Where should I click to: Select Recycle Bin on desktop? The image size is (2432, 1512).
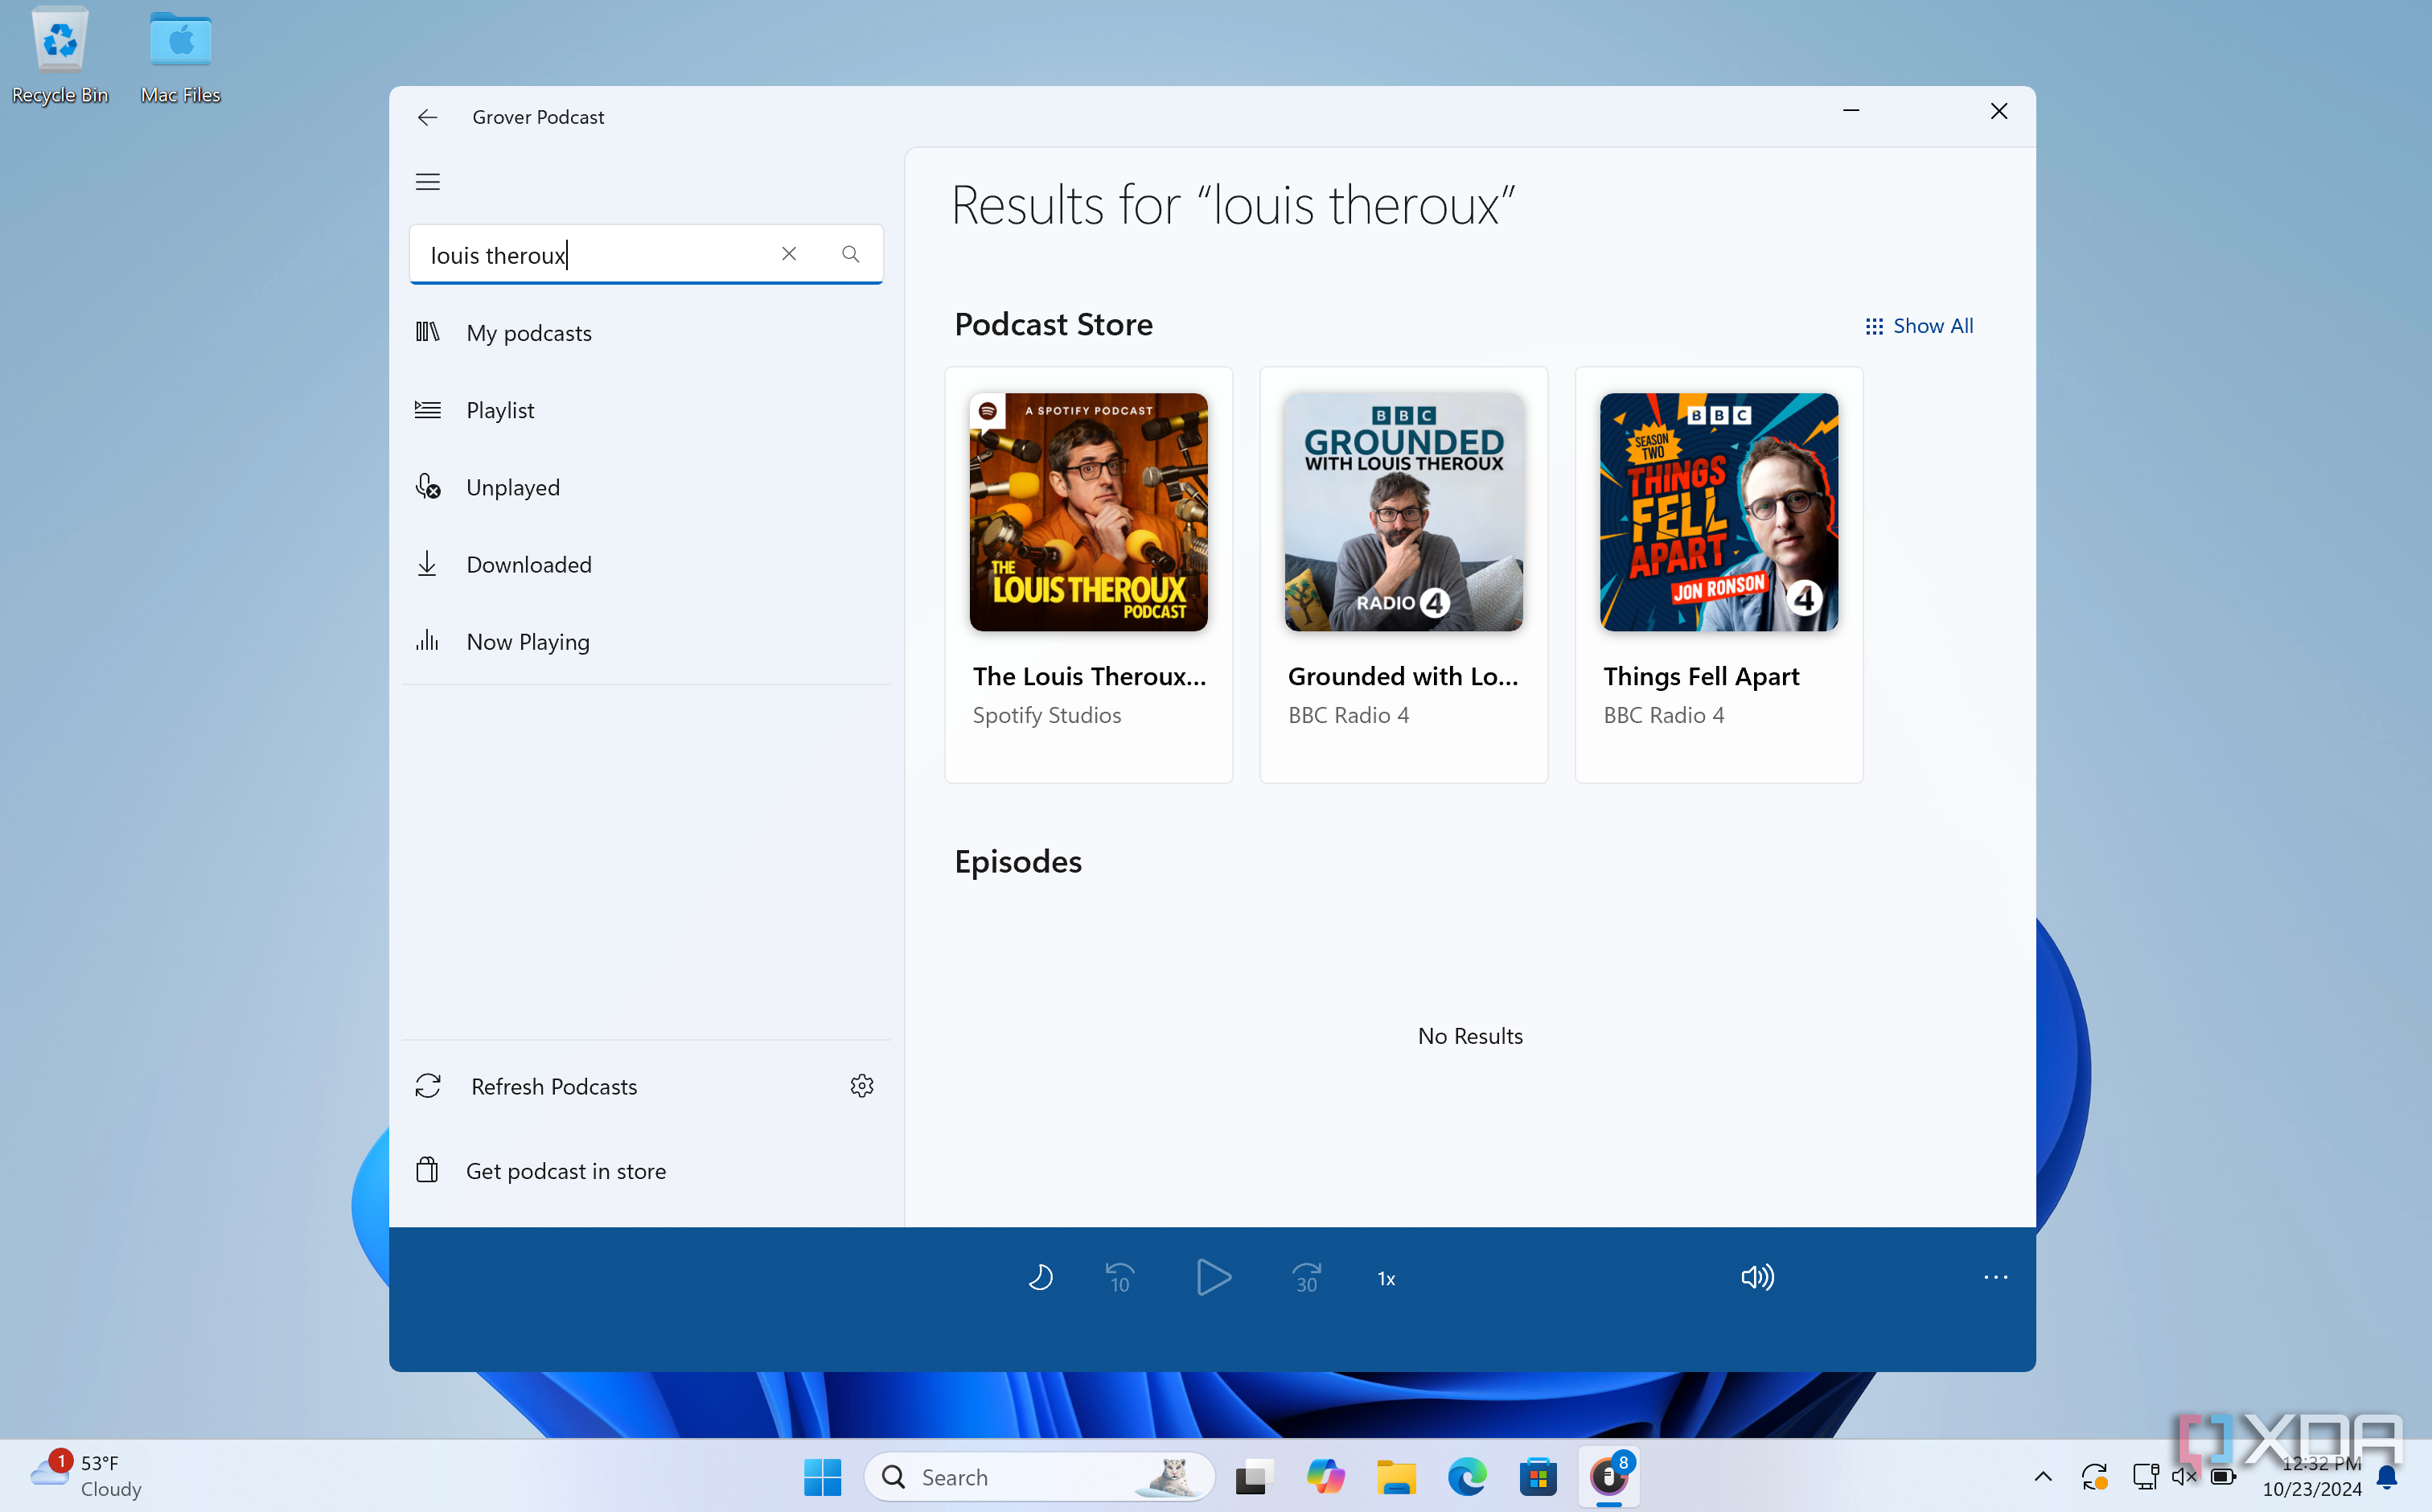pyautogui.click(x=60, y=55)
